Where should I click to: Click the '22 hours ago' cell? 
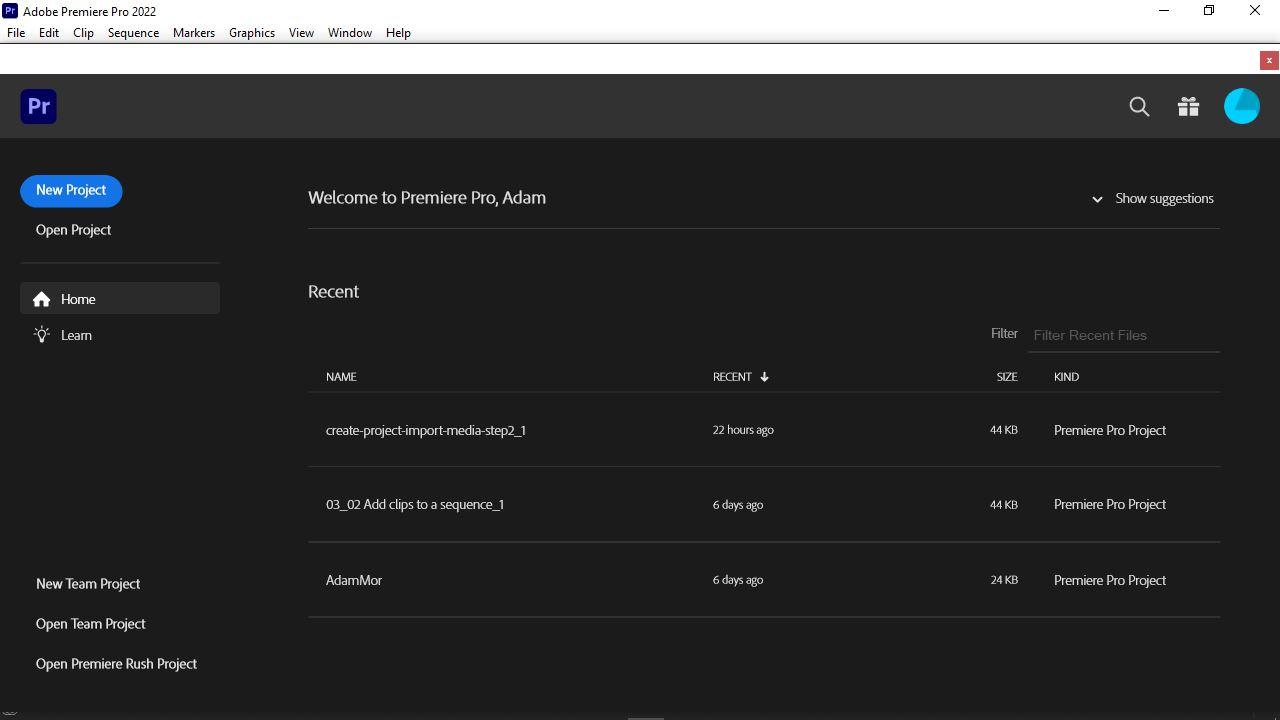click(743, 430)
